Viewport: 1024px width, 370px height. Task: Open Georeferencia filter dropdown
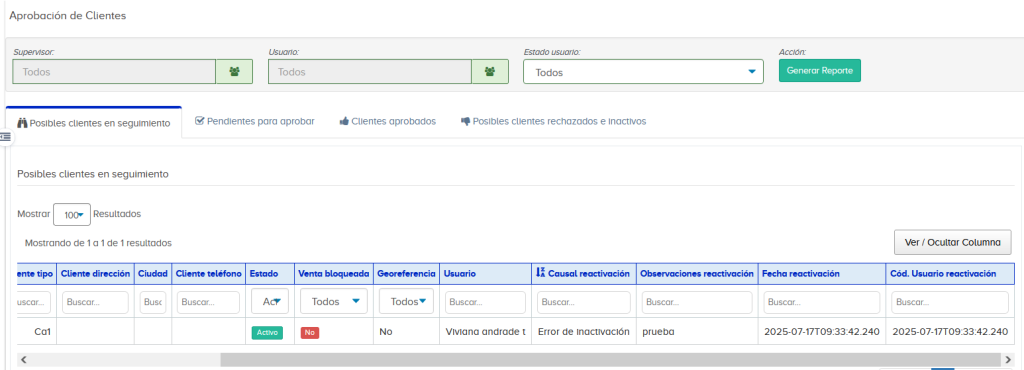(407, 301)
